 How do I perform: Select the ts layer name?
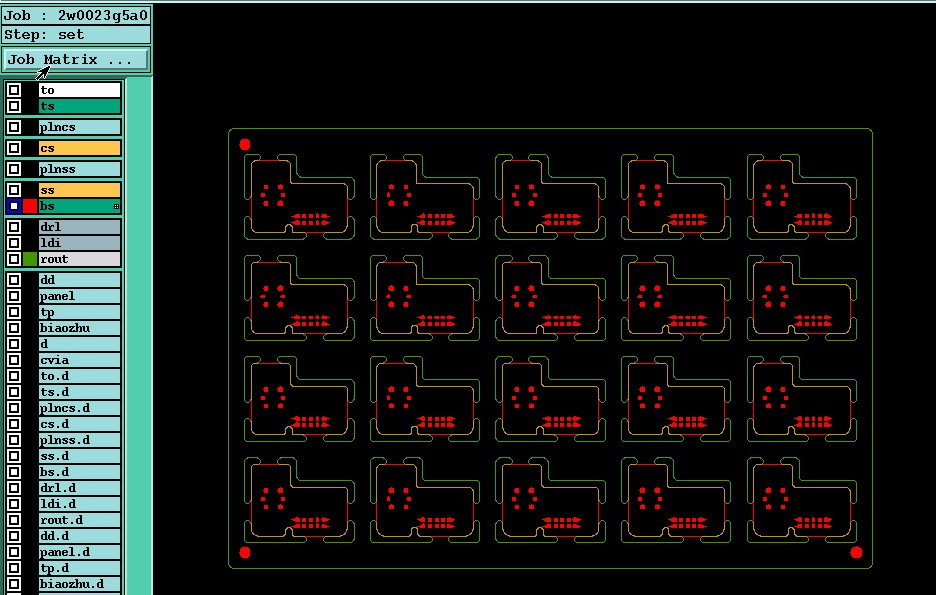(79, 106)
